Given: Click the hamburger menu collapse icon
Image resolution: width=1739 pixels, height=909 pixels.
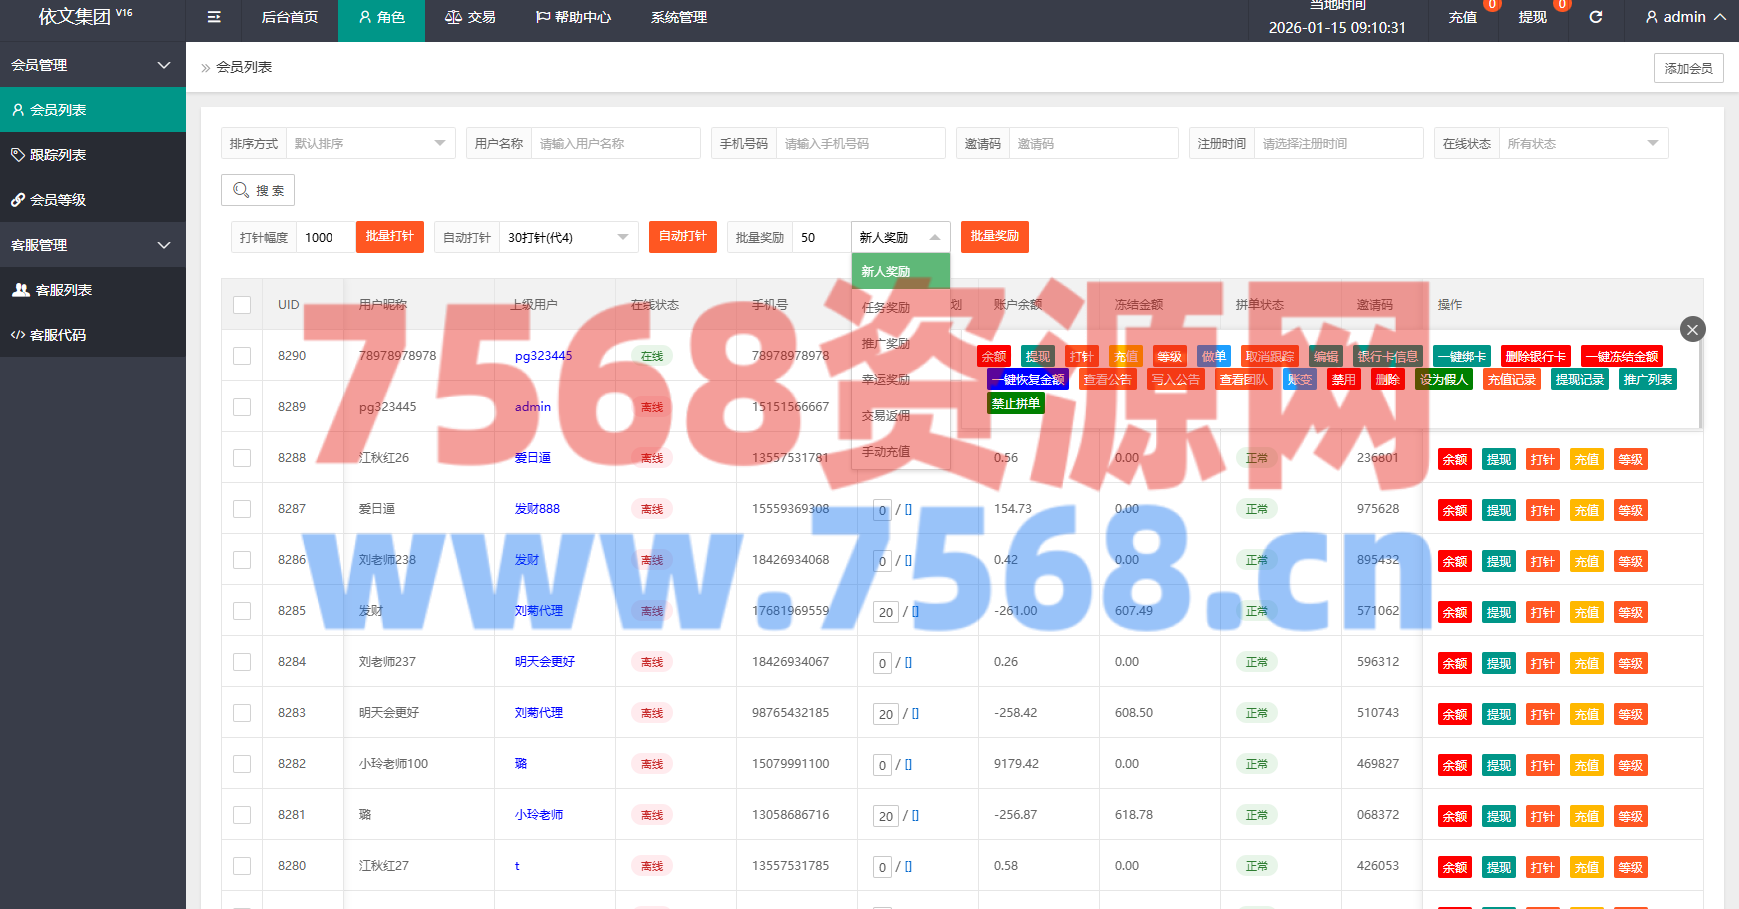Looking at the screenshot, I should (214, 17).
